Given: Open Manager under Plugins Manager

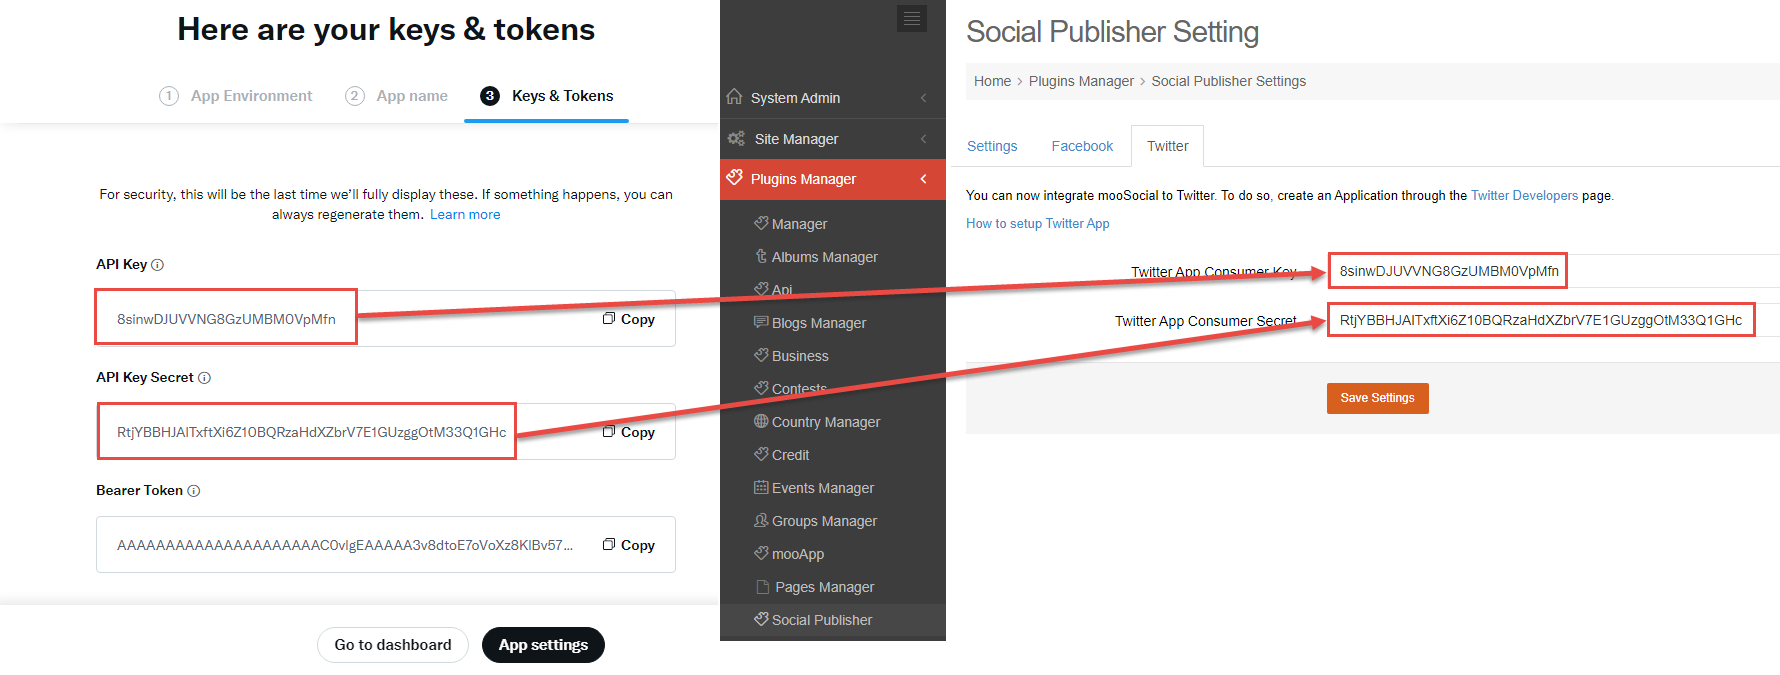Looking at the screenshot, I should 799,224.
